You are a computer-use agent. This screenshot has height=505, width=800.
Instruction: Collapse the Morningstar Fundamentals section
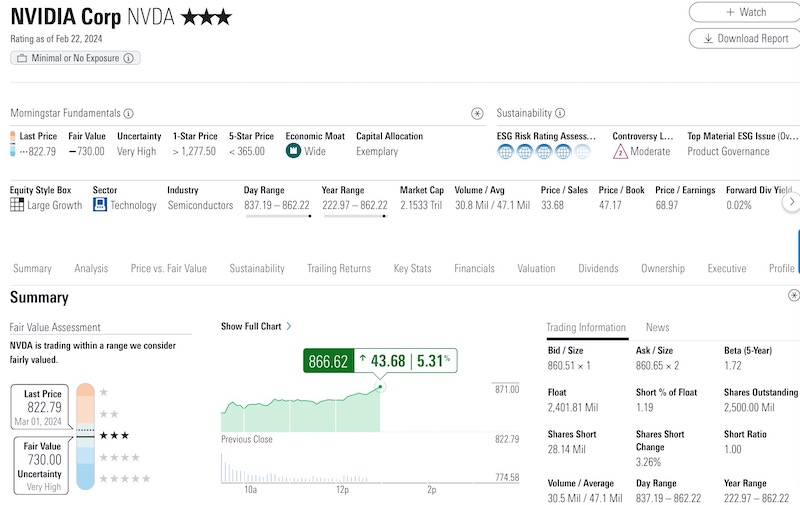[x=477, y=114]
